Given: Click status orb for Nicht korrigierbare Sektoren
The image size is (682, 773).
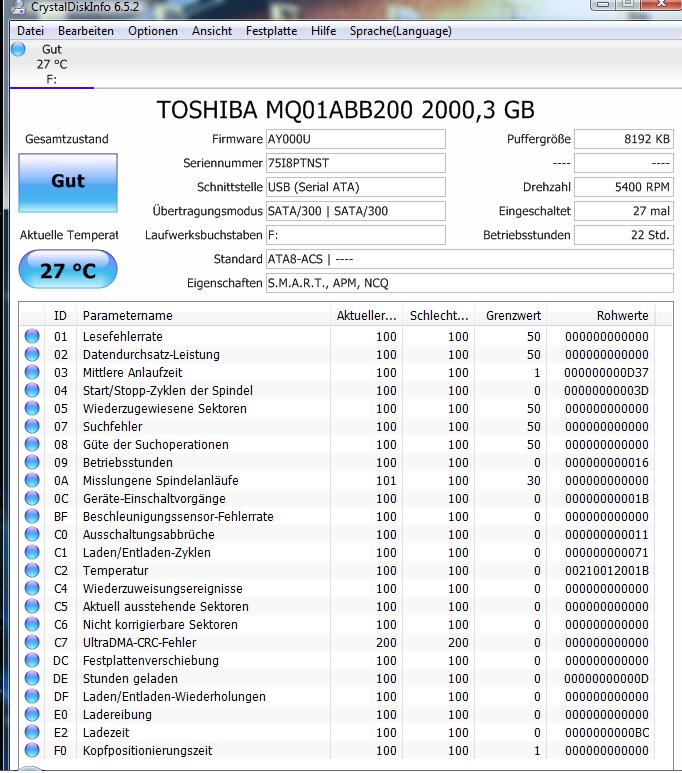Looking at the screenshot, I should coord(32,624).
